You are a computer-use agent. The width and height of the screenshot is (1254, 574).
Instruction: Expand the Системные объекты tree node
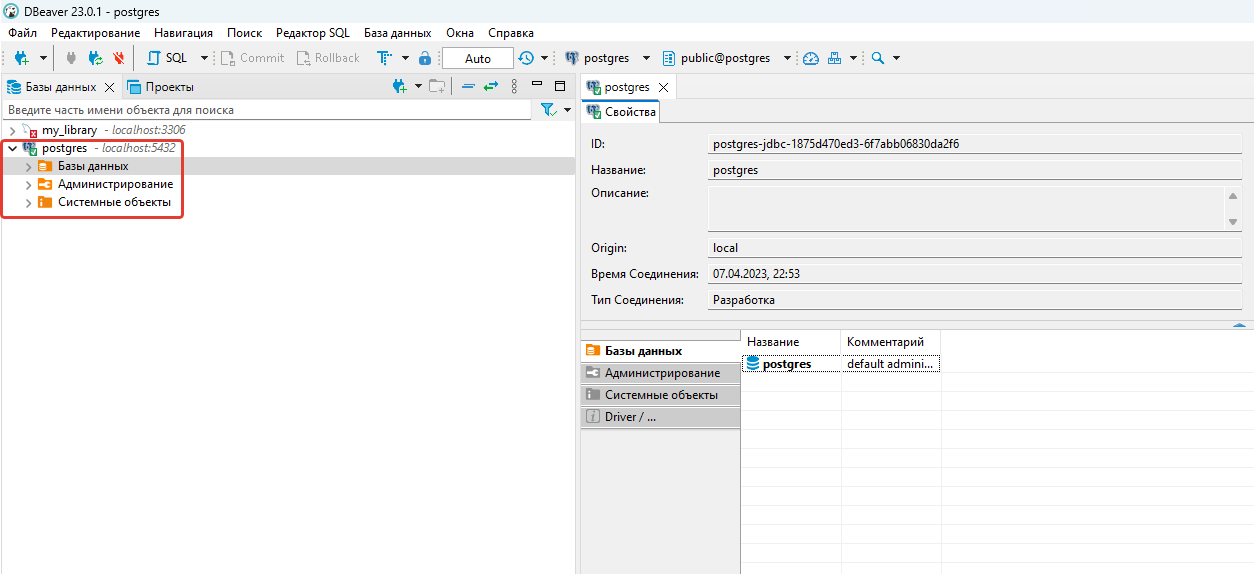pos(28,202)
